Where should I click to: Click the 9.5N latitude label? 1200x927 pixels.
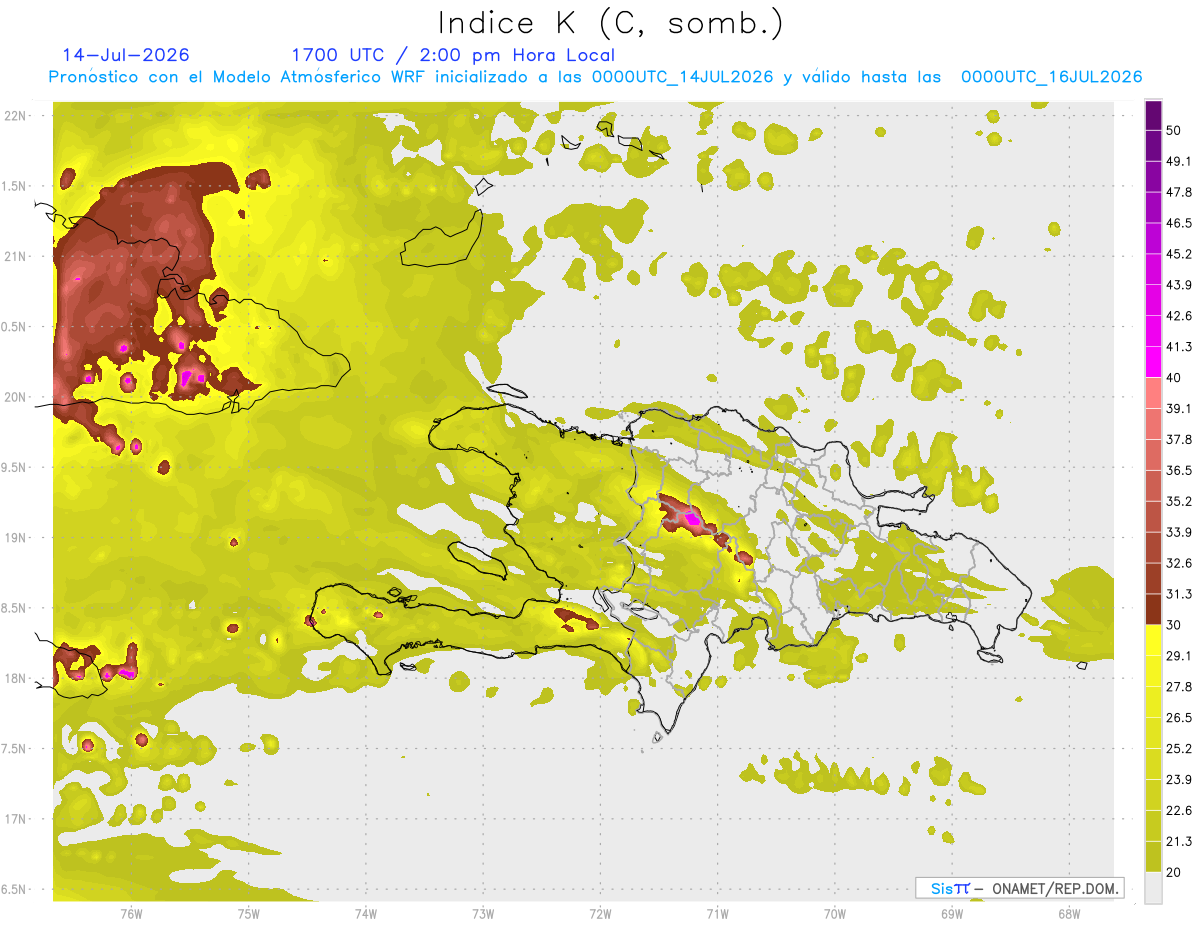[14, 468]
